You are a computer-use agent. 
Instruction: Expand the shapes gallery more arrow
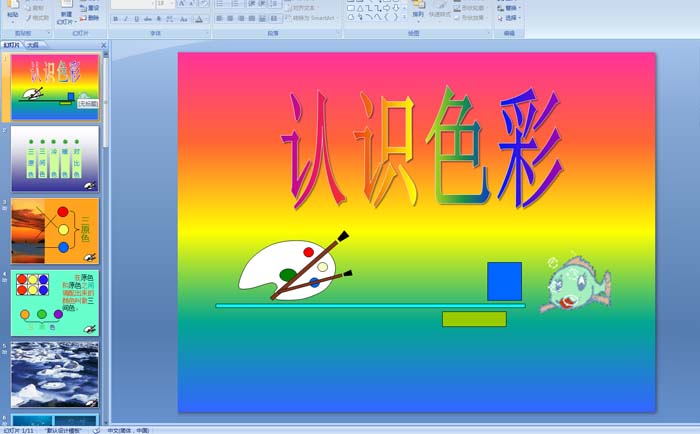(404, 17)
